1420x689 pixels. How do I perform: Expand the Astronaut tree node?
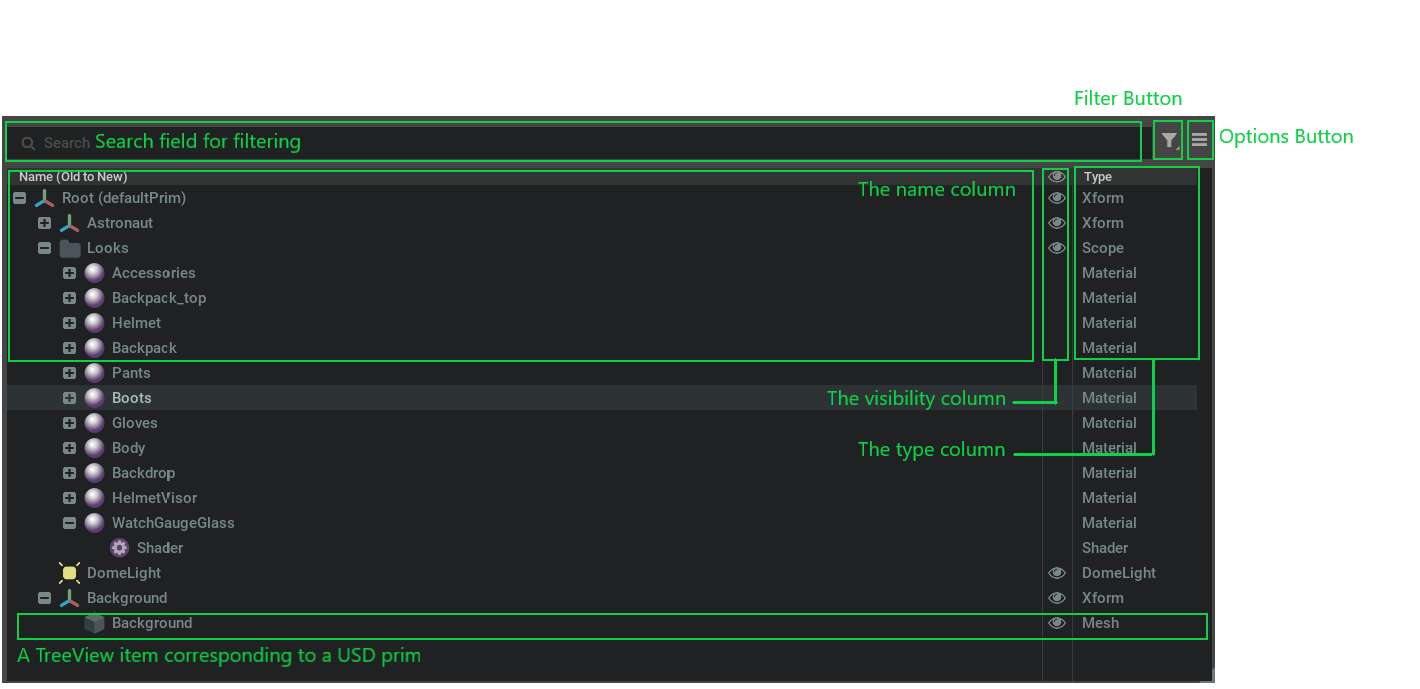tap(44, 223)
